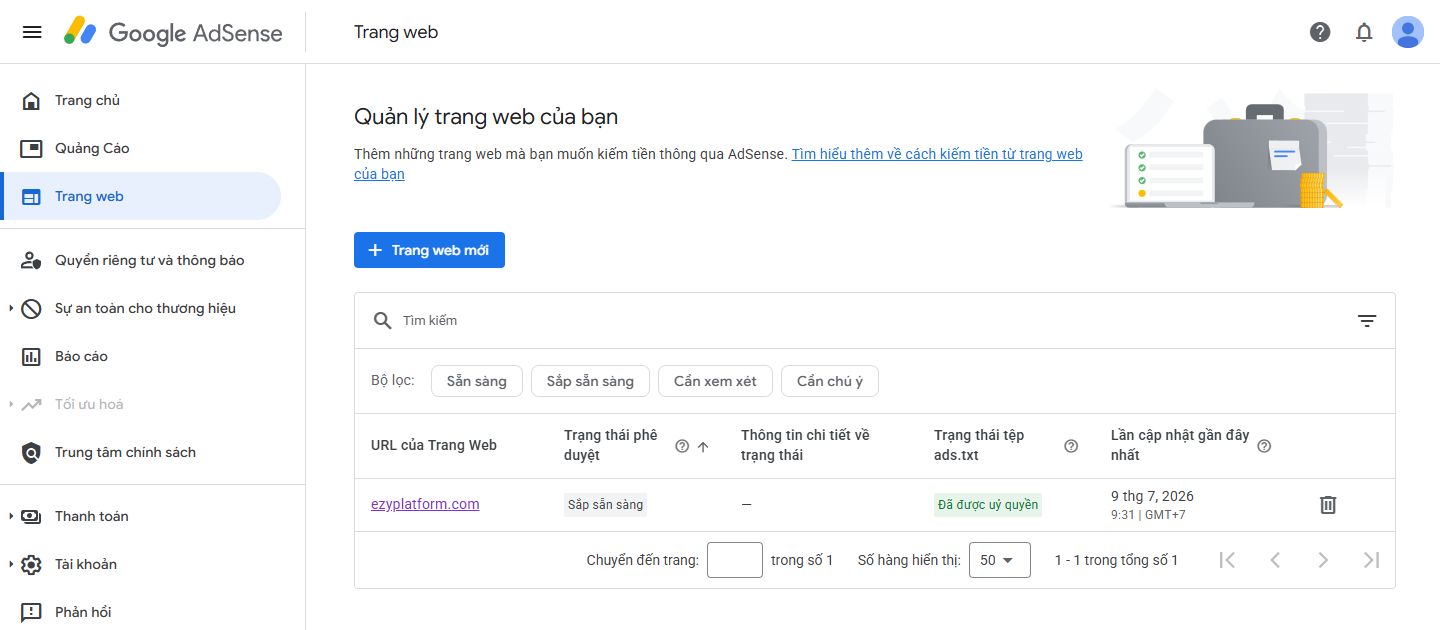The image size is (1440, 630).
Task: Click the Quản lý trang web của bạn heading
Action: (x=486, y=116)
